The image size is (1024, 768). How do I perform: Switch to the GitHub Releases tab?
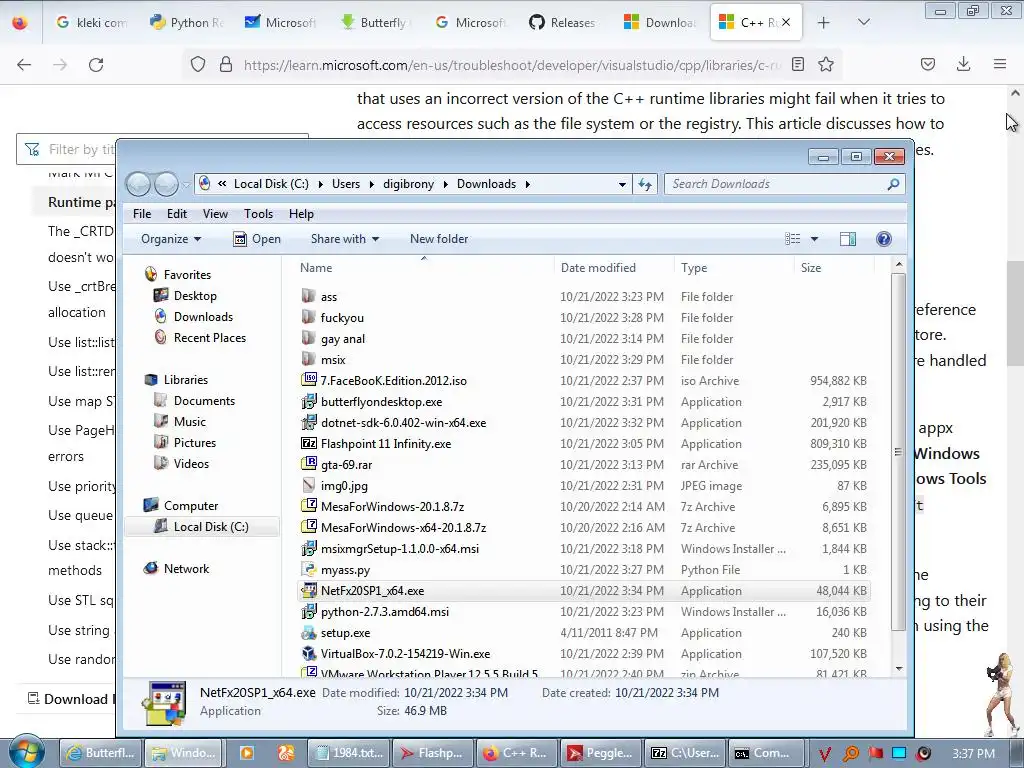[x=563, y=23]
